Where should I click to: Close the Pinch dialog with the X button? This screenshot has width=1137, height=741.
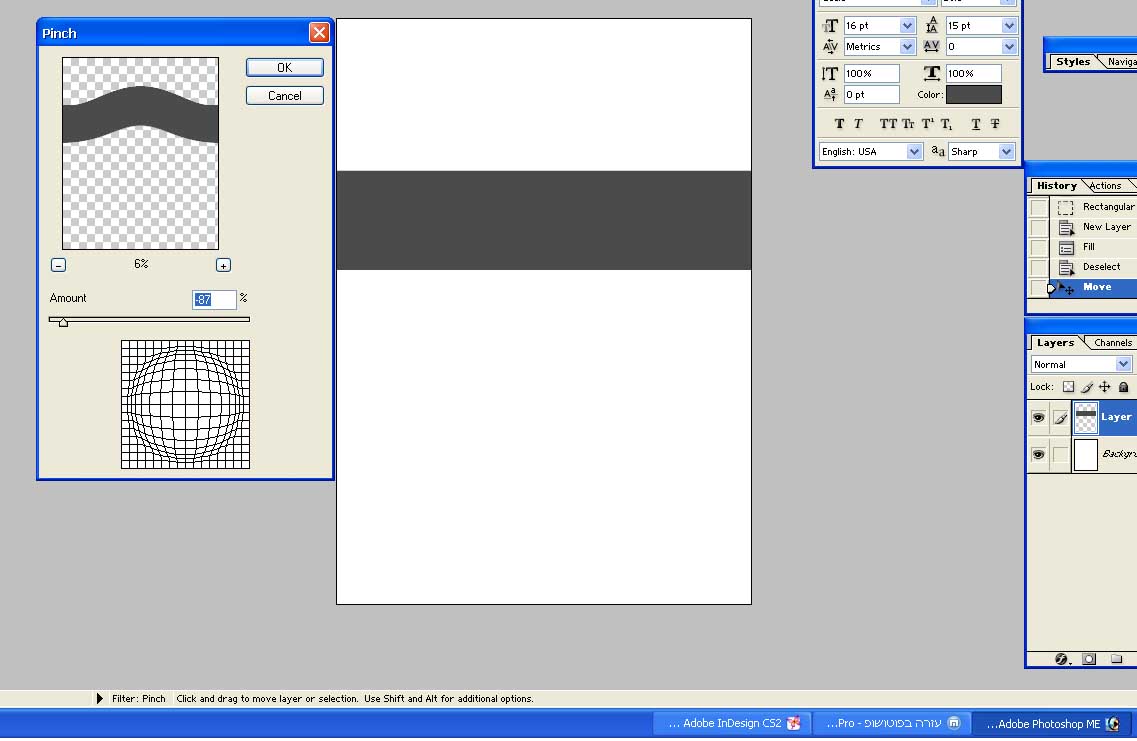point(318,33)
